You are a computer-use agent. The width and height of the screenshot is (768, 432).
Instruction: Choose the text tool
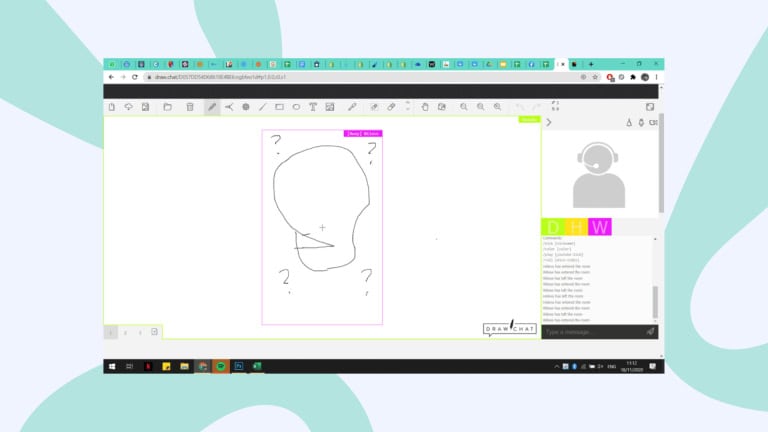(313, 107)
